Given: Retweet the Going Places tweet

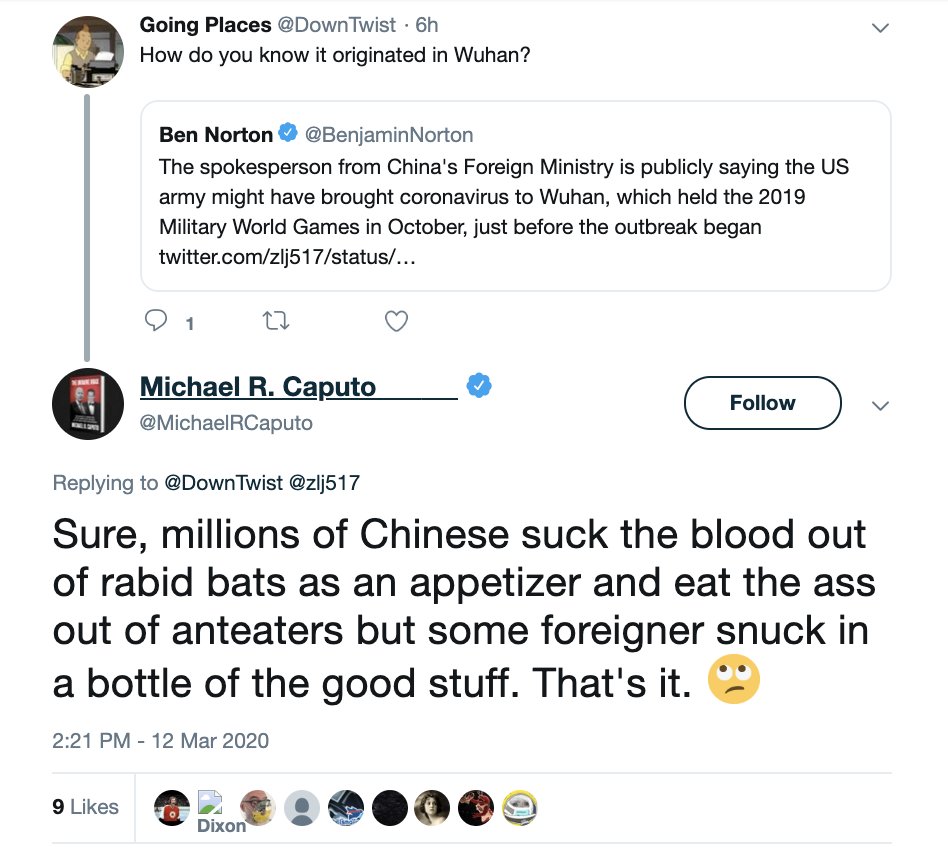Looking at the screenshot, I should [276, 320].
